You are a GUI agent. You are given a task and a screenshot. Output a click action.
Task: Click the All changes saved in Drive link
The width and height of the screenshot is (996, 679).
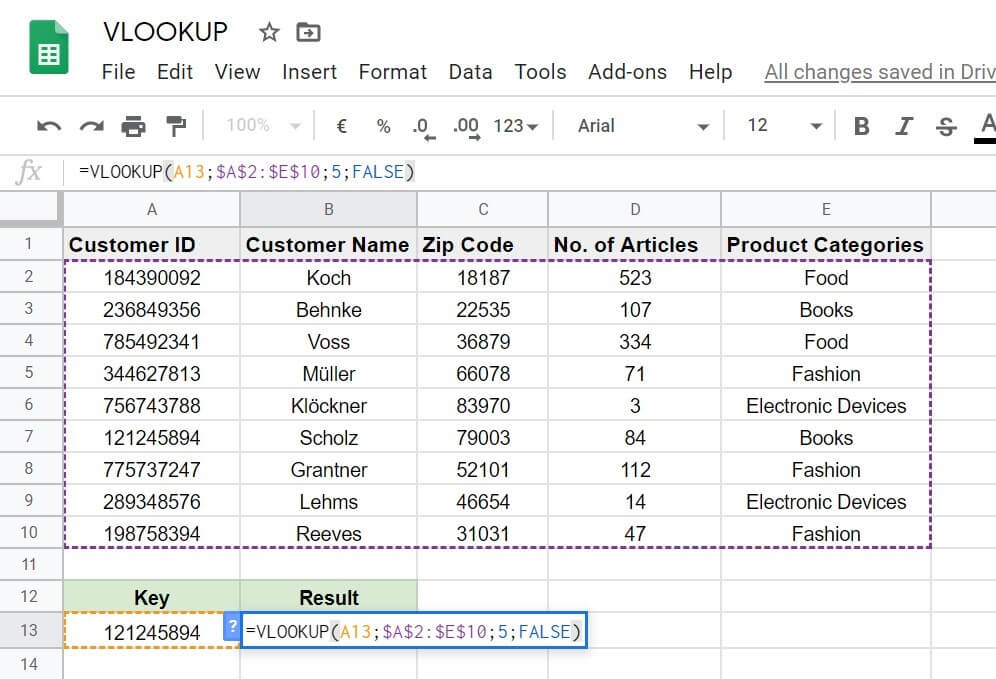(x=878, y=72)
